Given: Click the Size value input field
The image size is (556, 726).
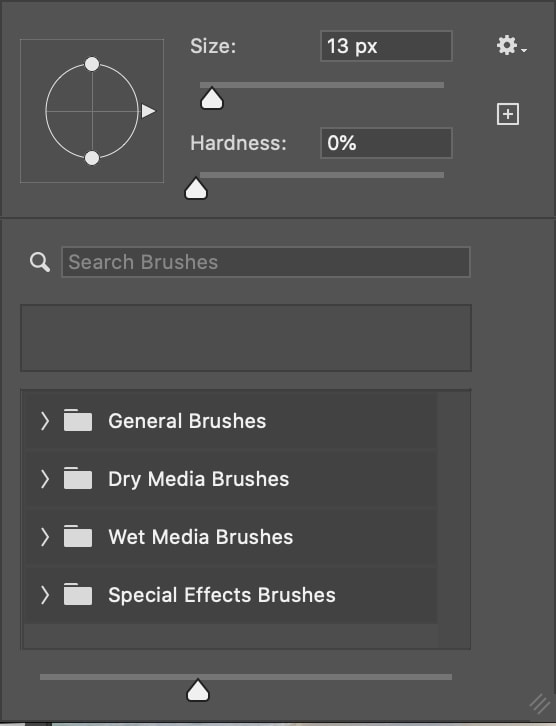Looking at the screenshot, I should [386, 46].
